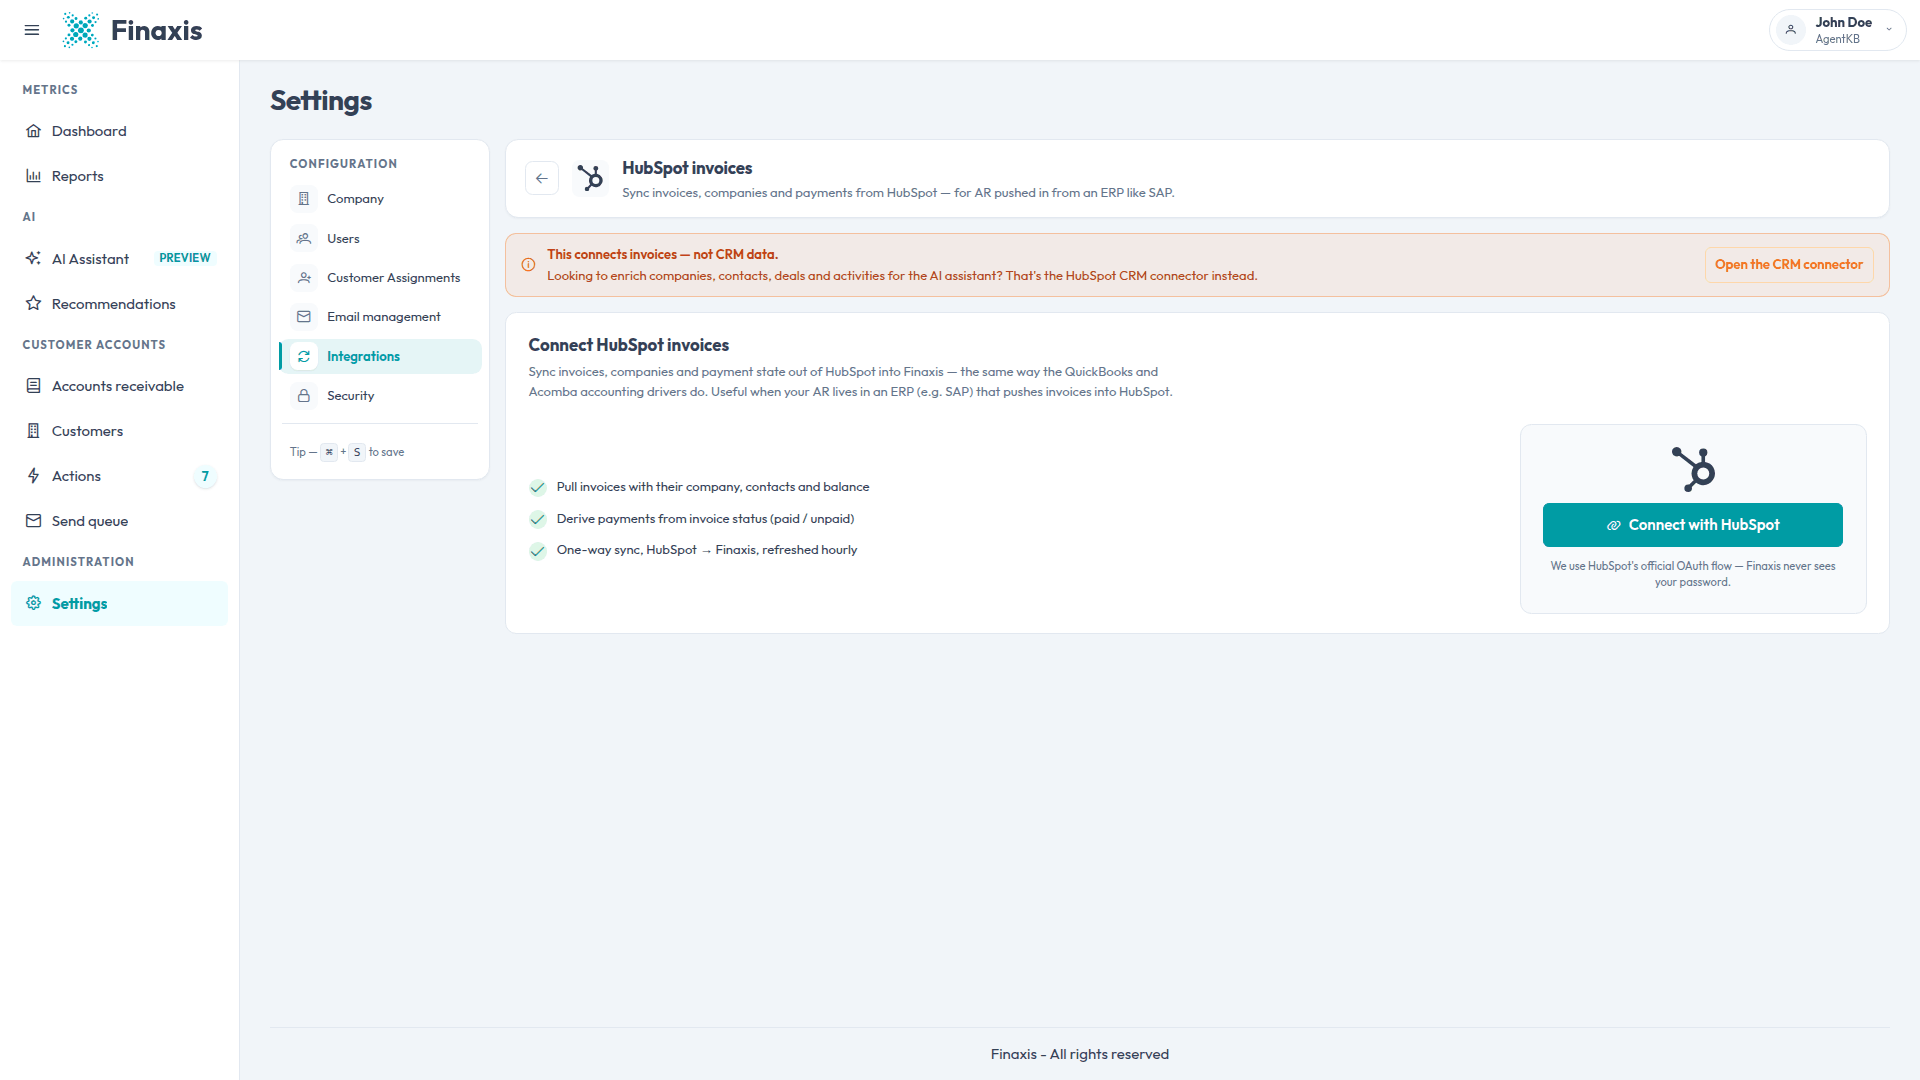
Task: Click the S key hint in Tip
Action: 357,452
